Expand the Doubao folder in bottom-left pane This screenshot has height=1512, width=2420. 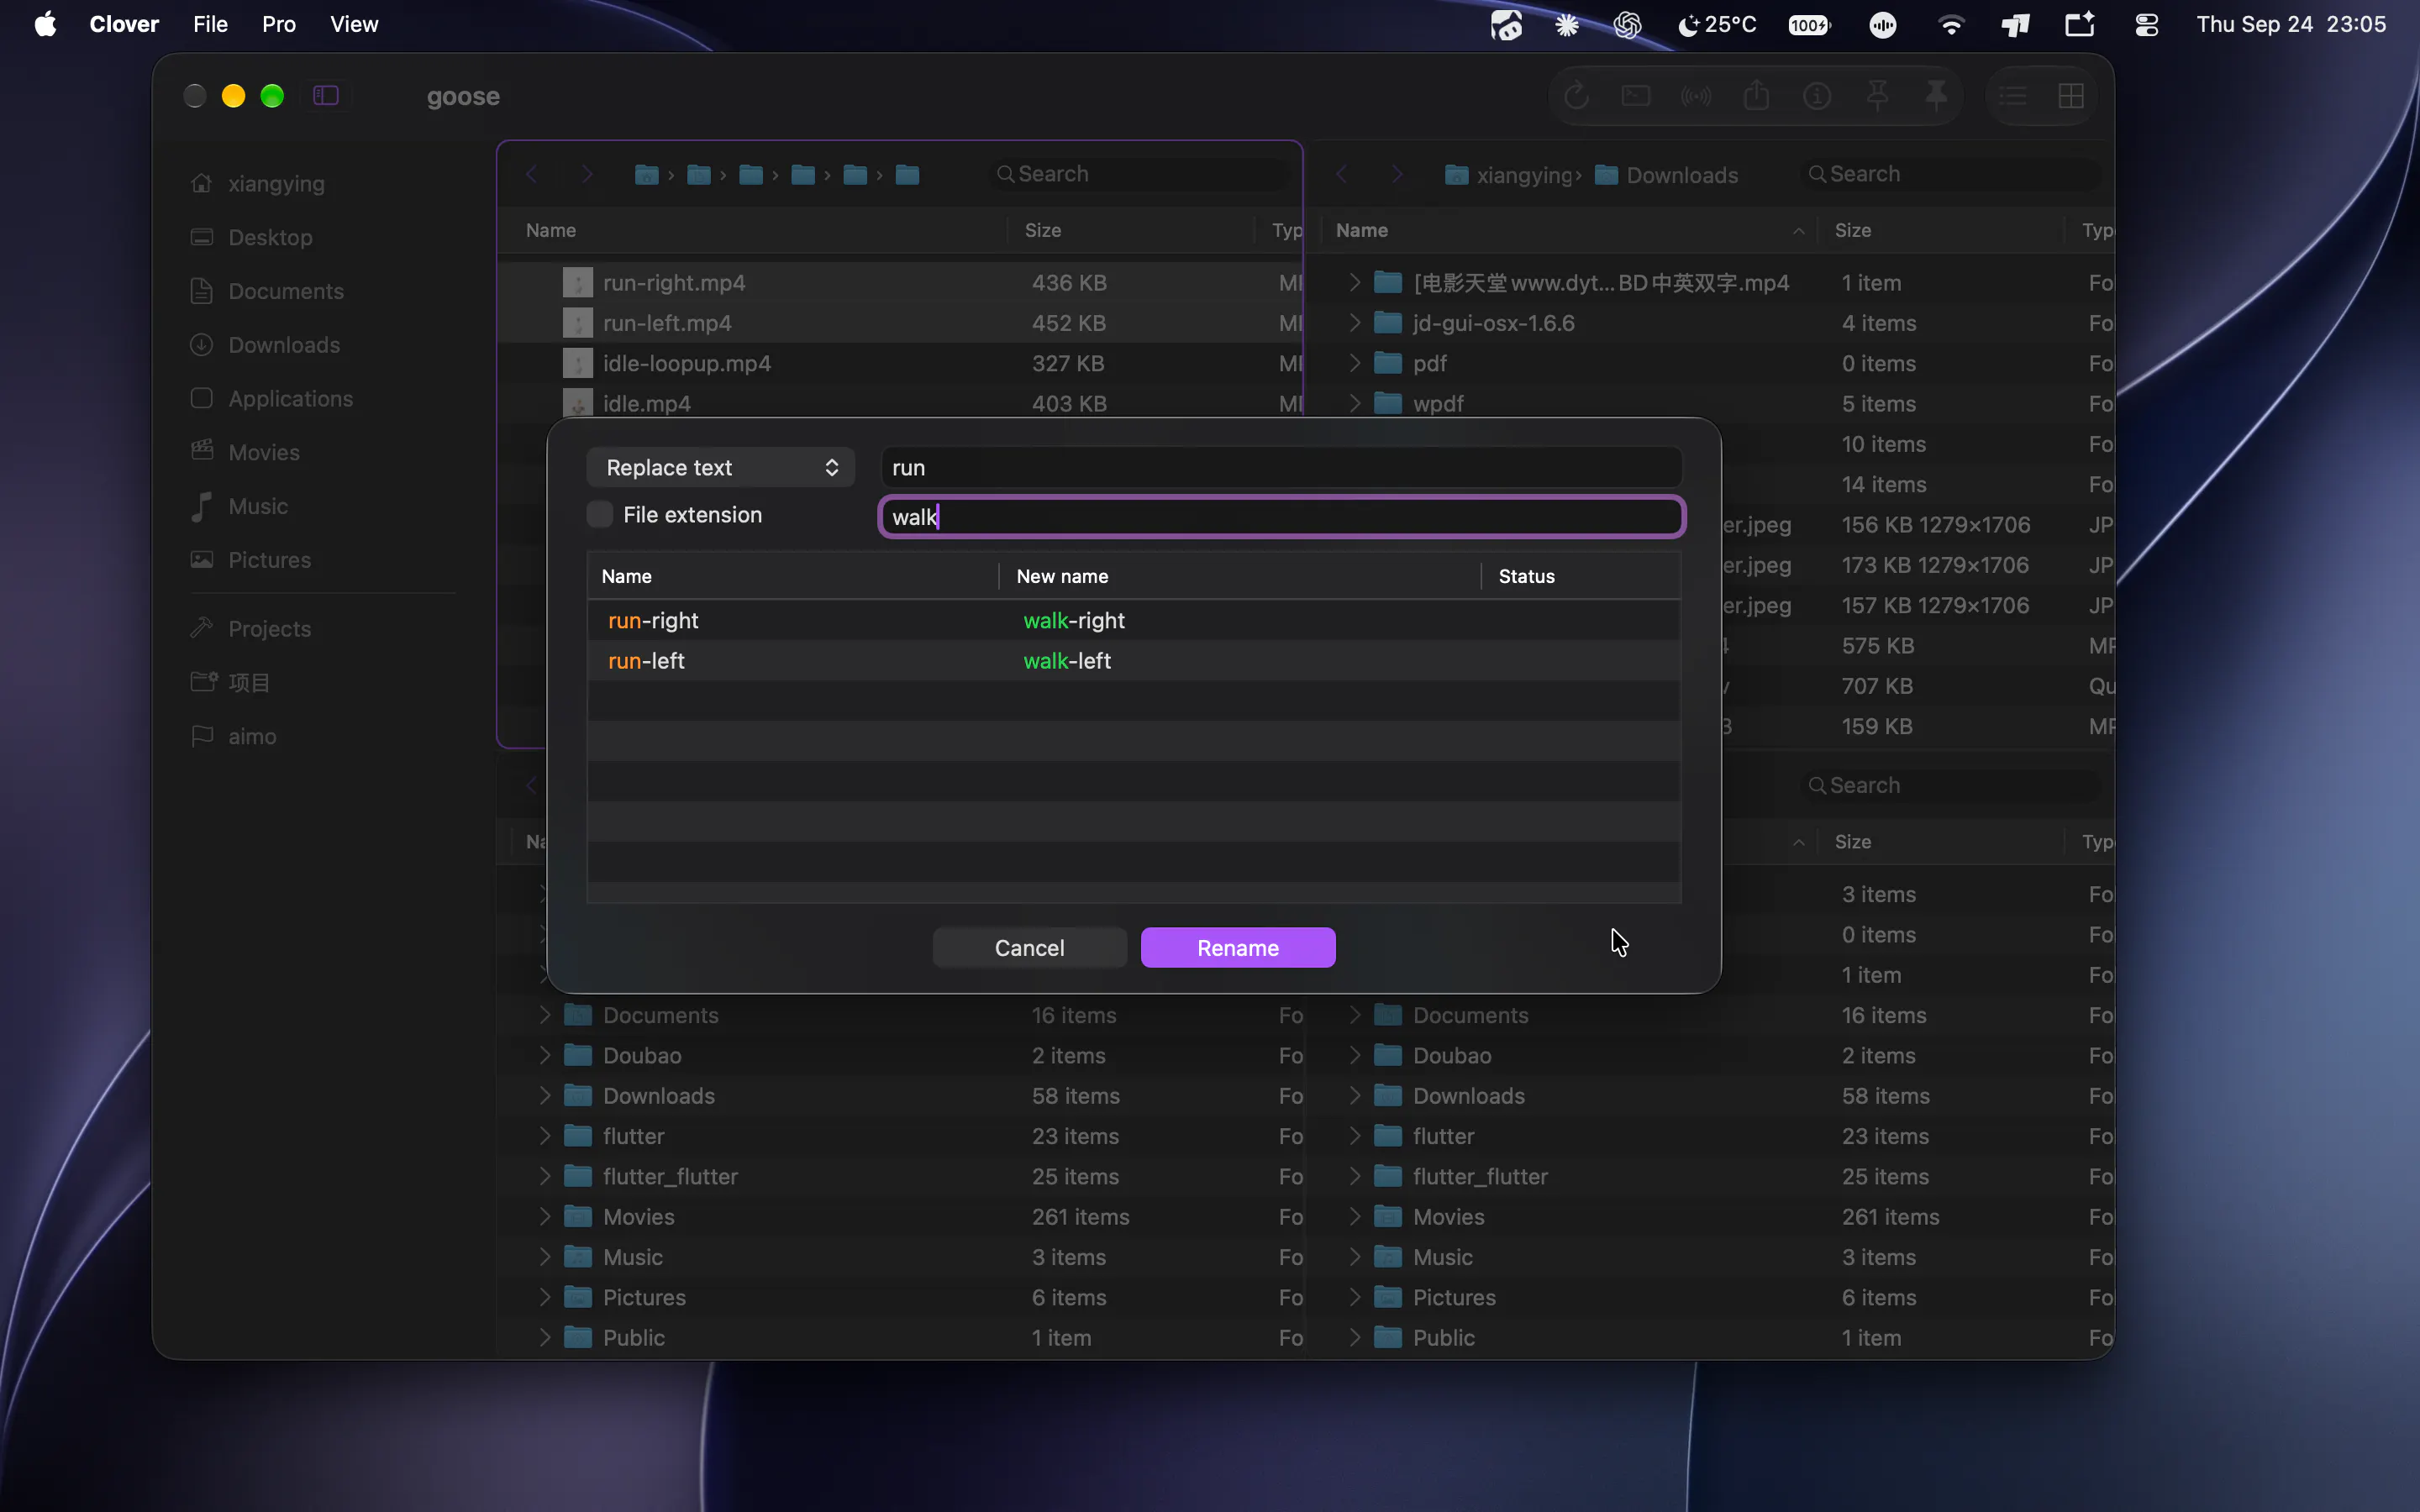point(545,1055)
